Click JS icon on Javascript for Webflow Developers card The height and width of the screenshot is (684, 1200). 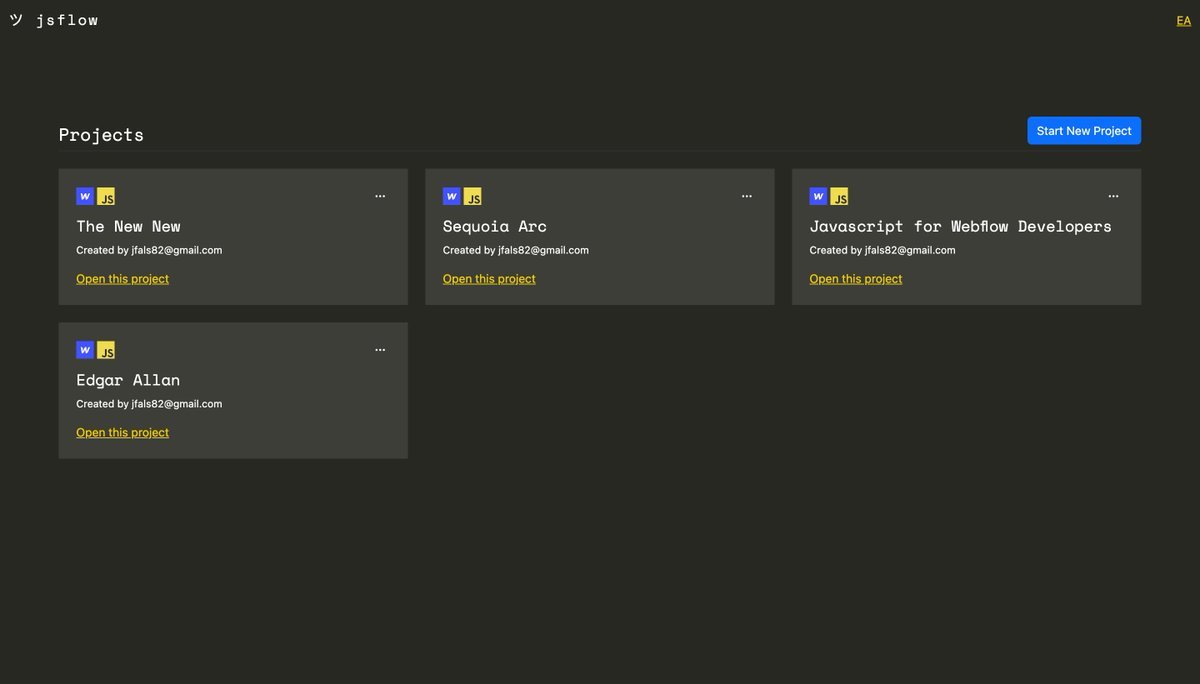tap(840, 197)
